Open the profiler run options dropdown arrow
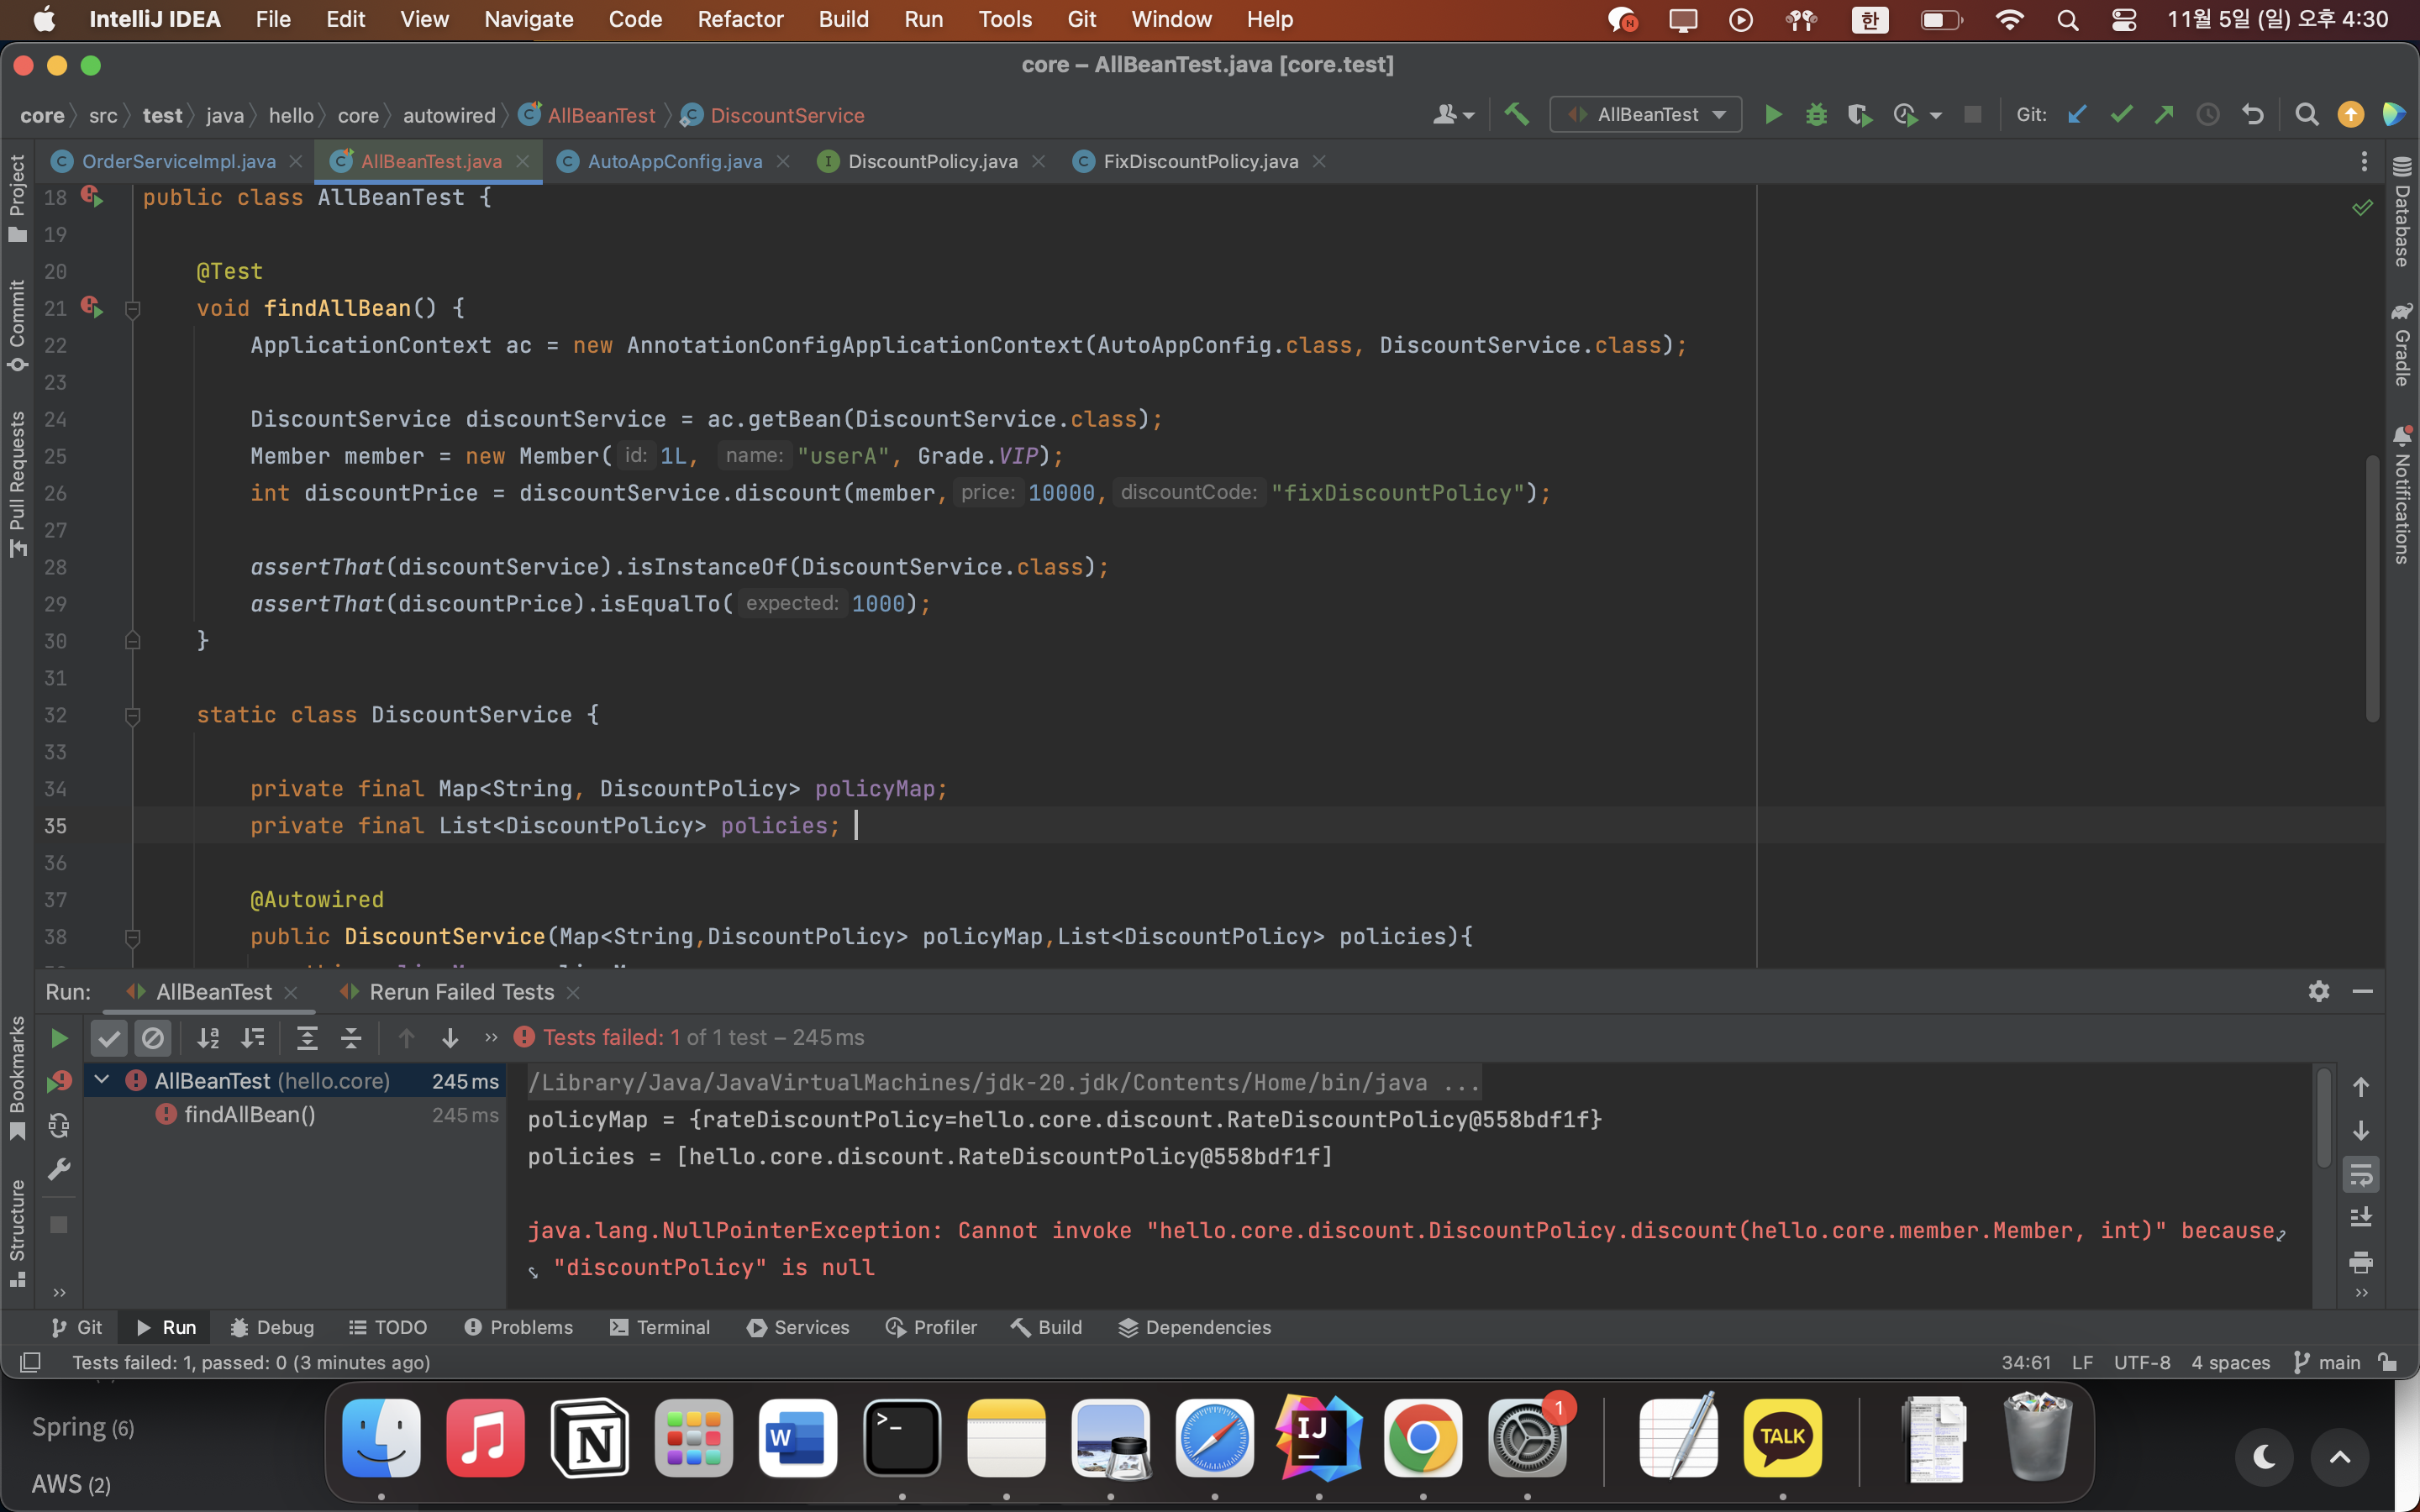 click(1936, 116)
